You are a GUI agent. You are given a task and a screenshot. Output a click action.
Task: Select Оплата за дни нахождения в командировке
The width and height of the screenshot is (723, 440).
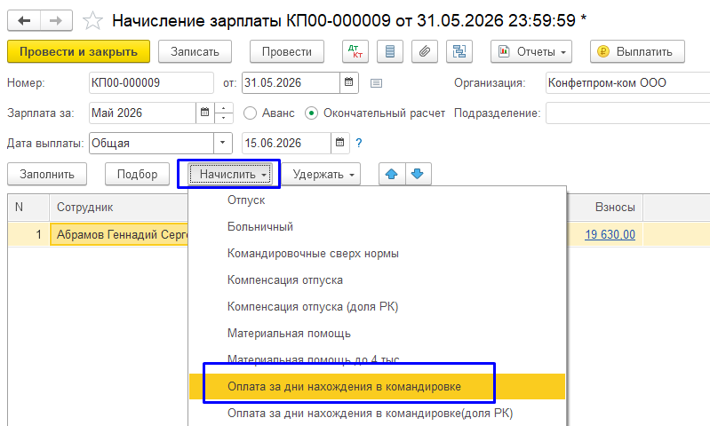coord(377,386)
